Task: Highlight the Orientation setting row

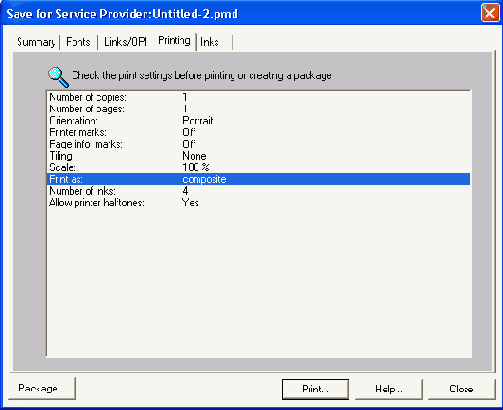Action: pos(259,121)
